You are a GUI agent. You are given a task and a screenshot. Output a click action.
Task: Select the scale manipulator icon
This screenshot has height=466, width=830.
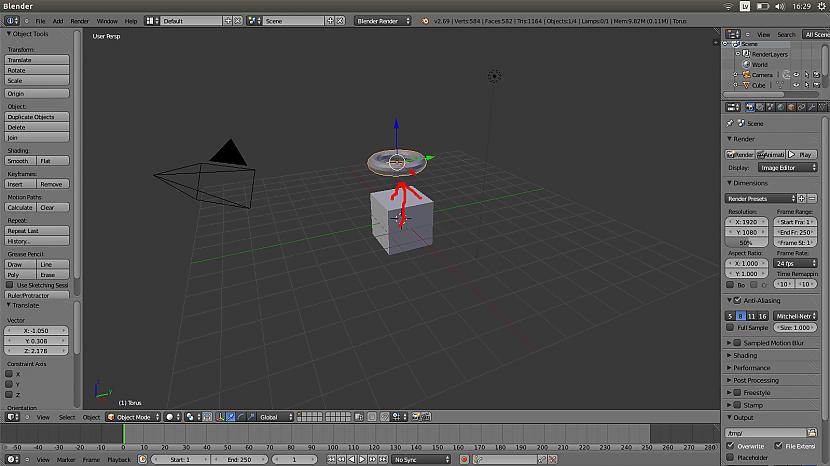point(251,417)
